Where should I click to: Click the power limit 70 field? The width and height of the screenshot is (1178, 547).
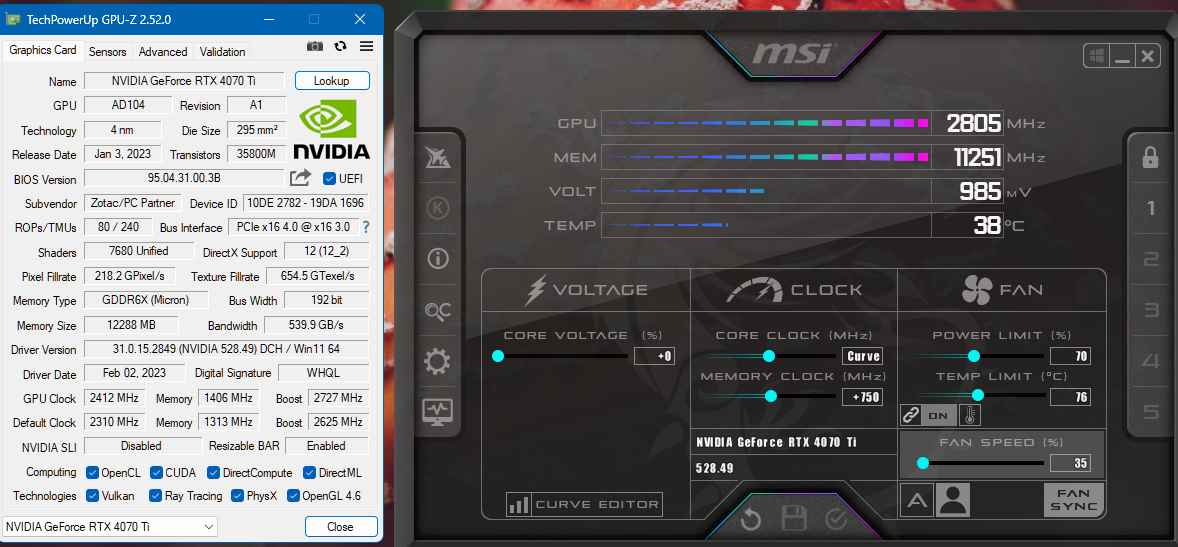[x=1070, y=356]
